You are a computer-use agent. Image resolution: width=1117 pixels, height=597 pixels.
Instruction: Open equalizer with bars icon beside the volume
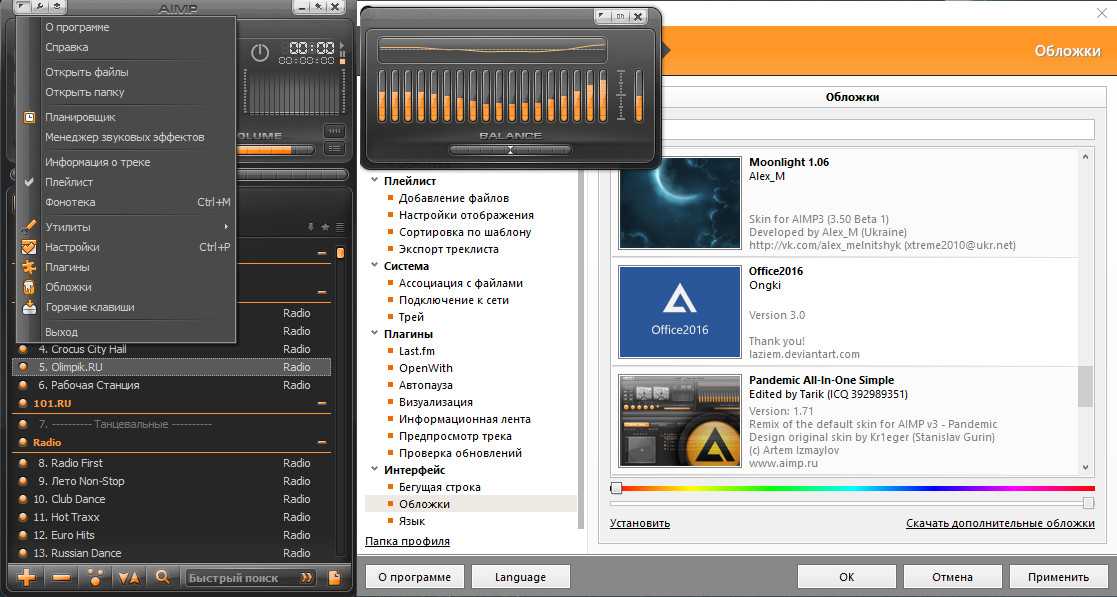(x=334, y=131)
